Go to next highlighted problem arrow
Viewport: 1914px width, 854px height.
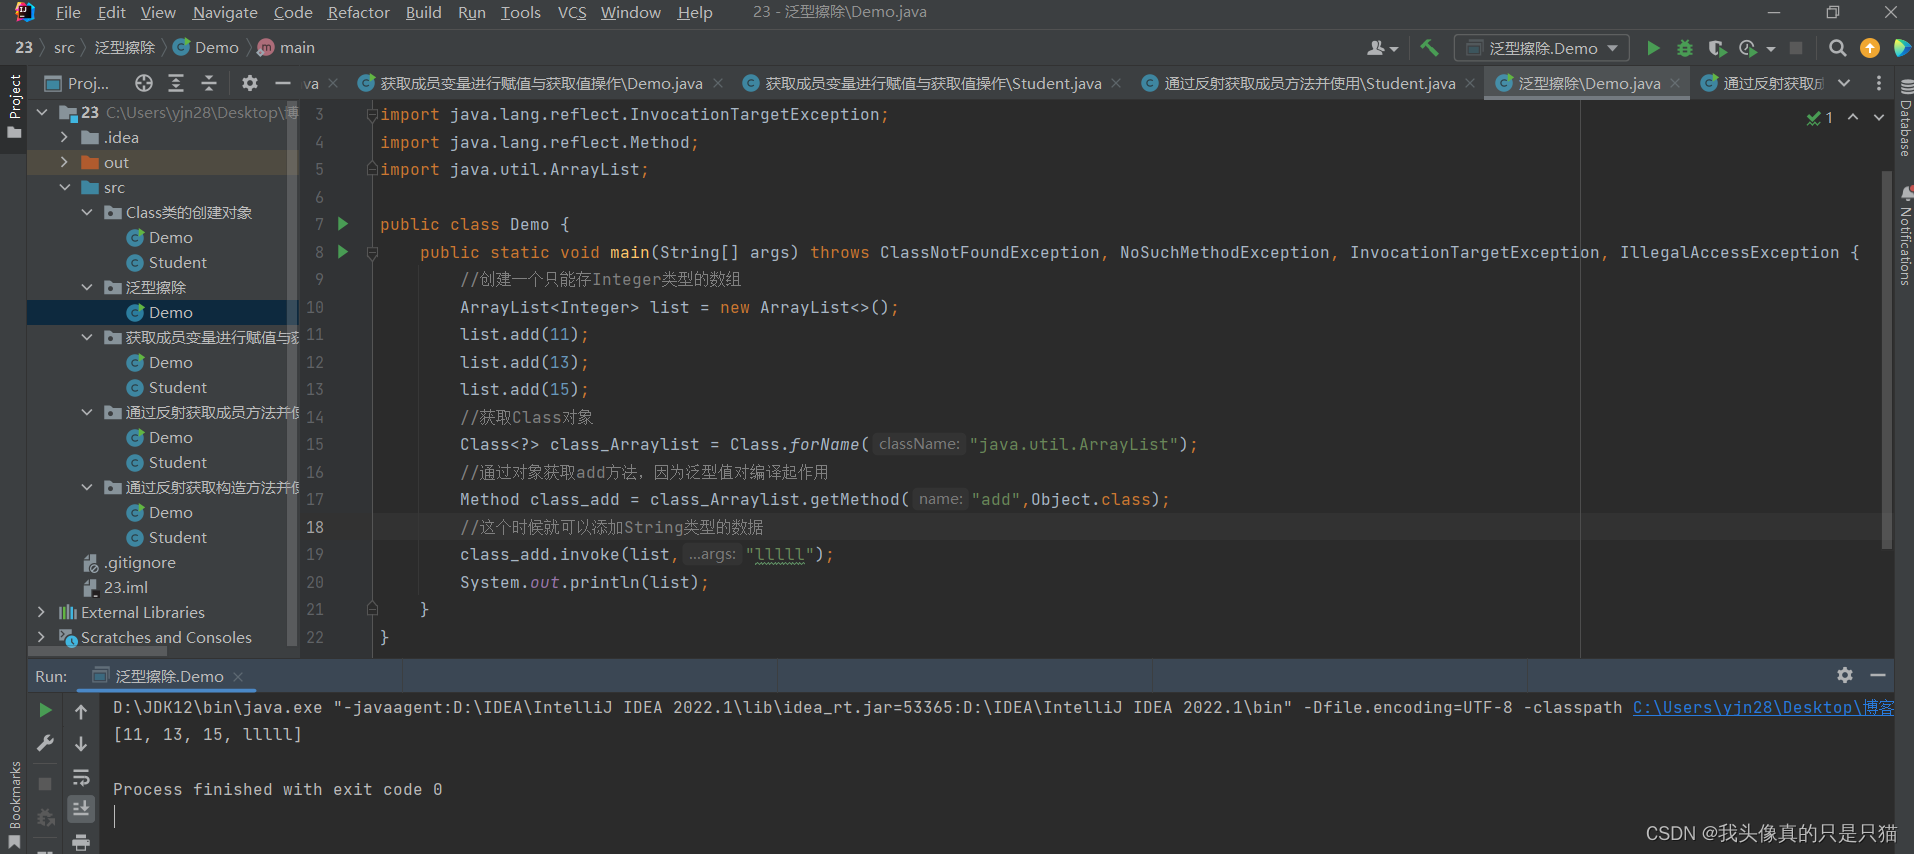tap(1879, 117)
